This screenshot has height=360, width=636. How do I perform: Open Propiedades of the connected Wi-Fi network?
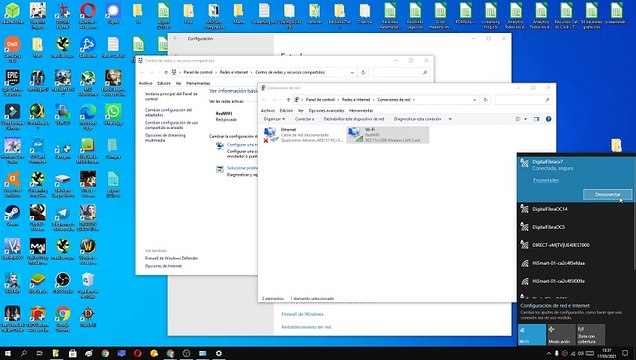(546, 180)
